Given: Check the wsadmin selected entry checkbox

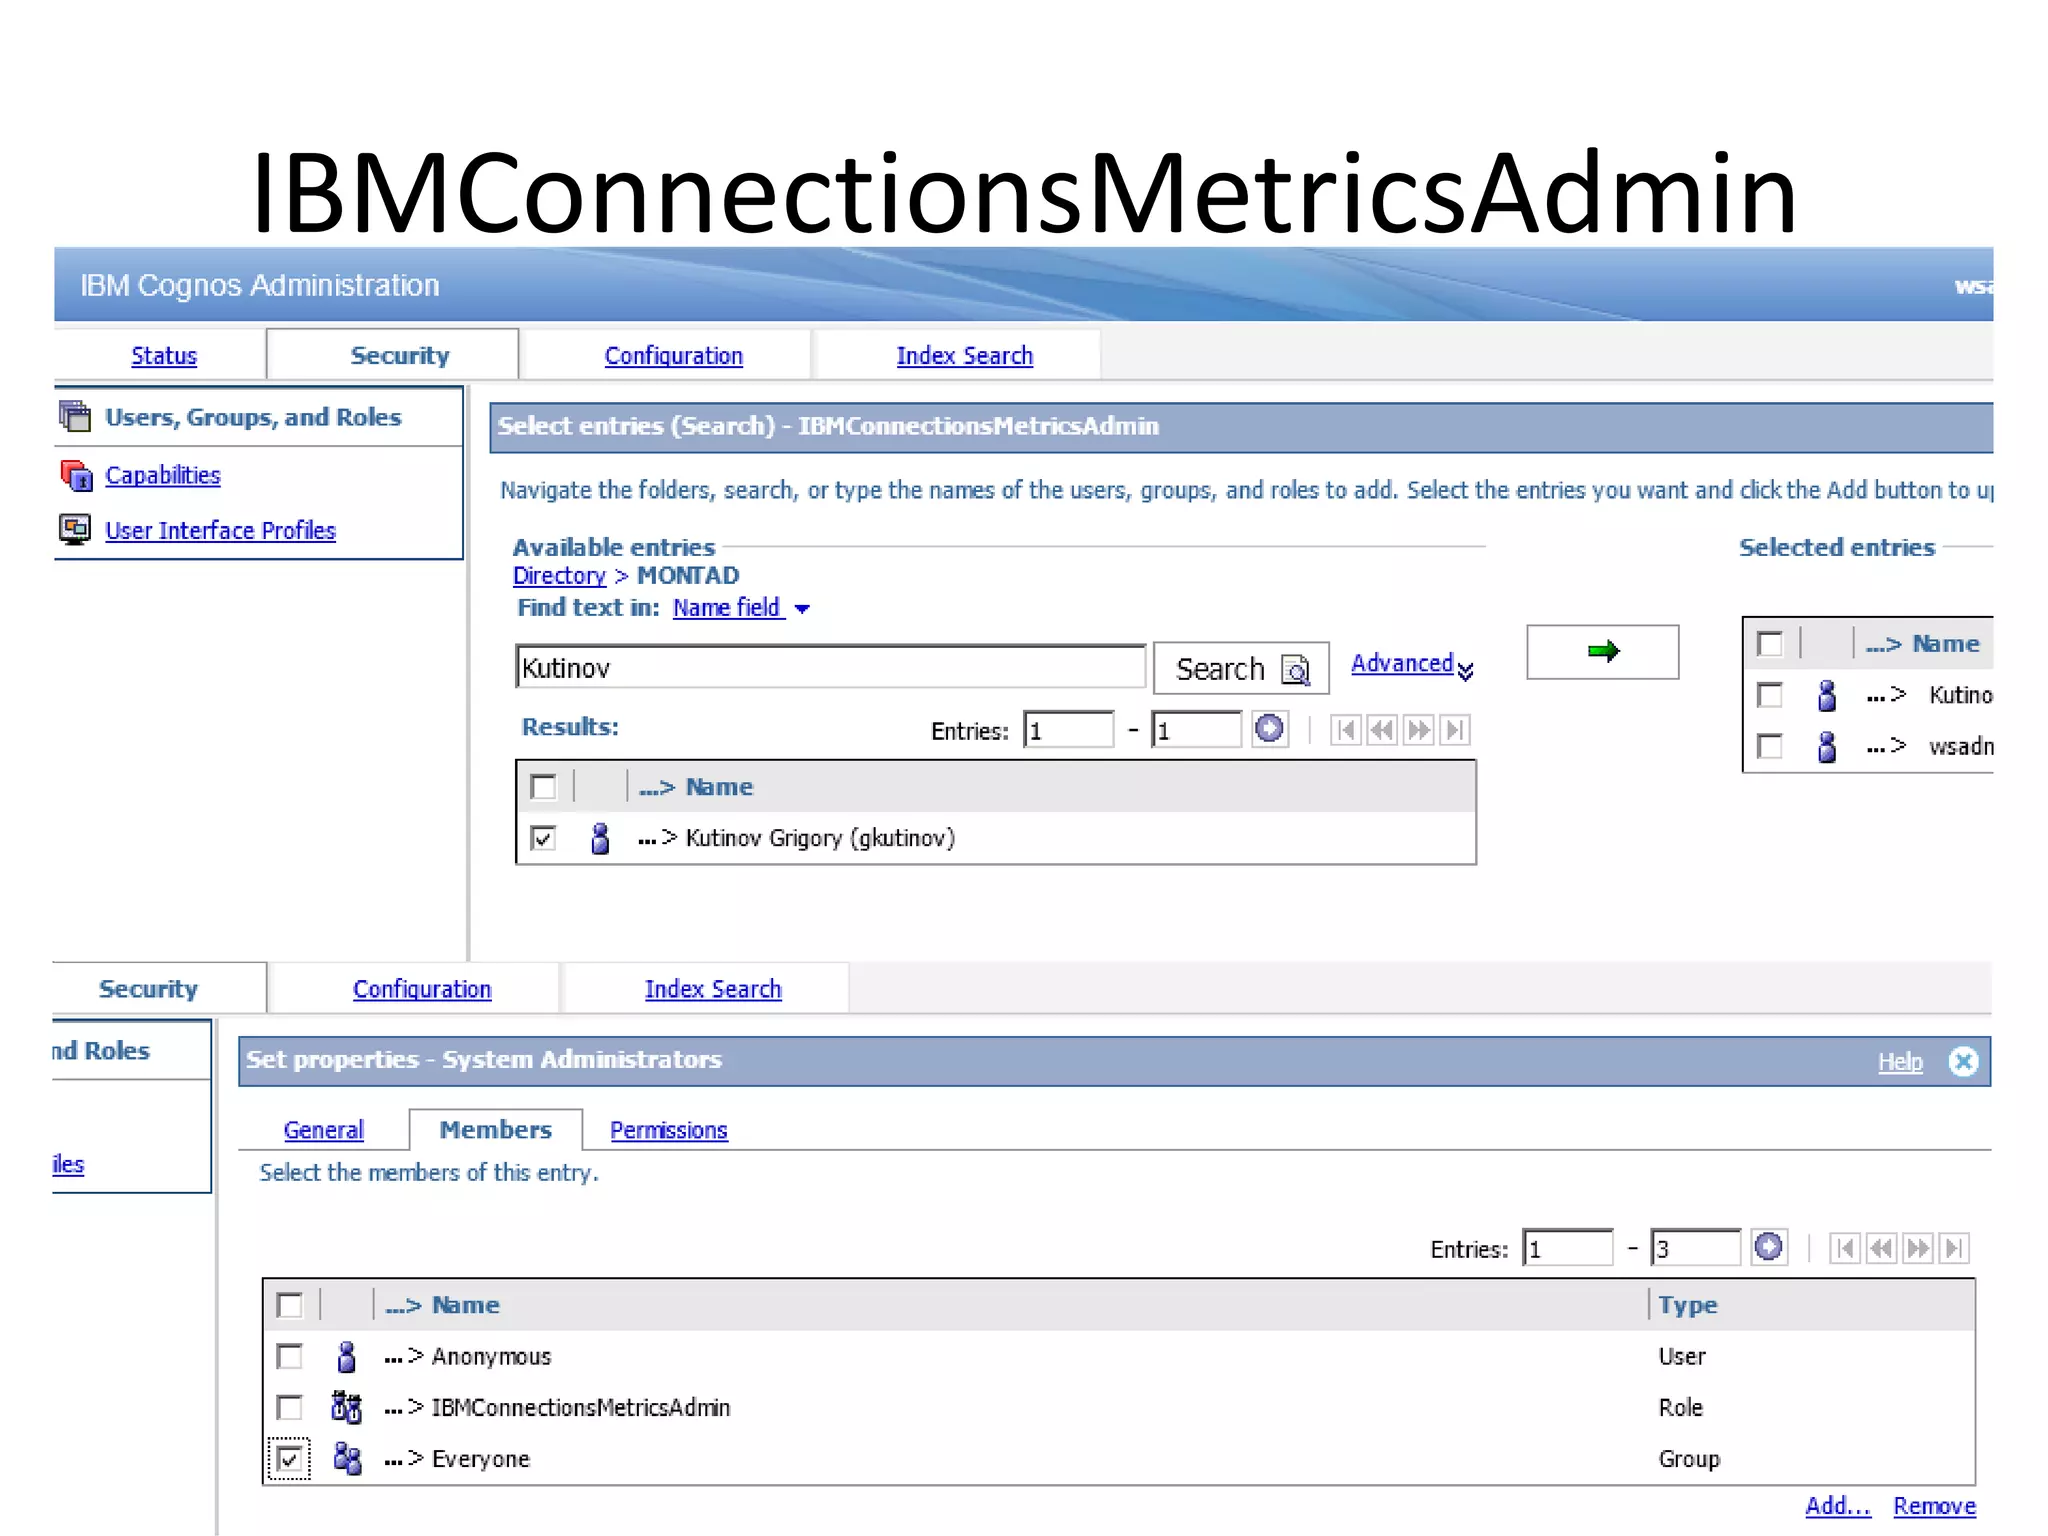Looking at the screenshot, I should [x=1770, y=747].
